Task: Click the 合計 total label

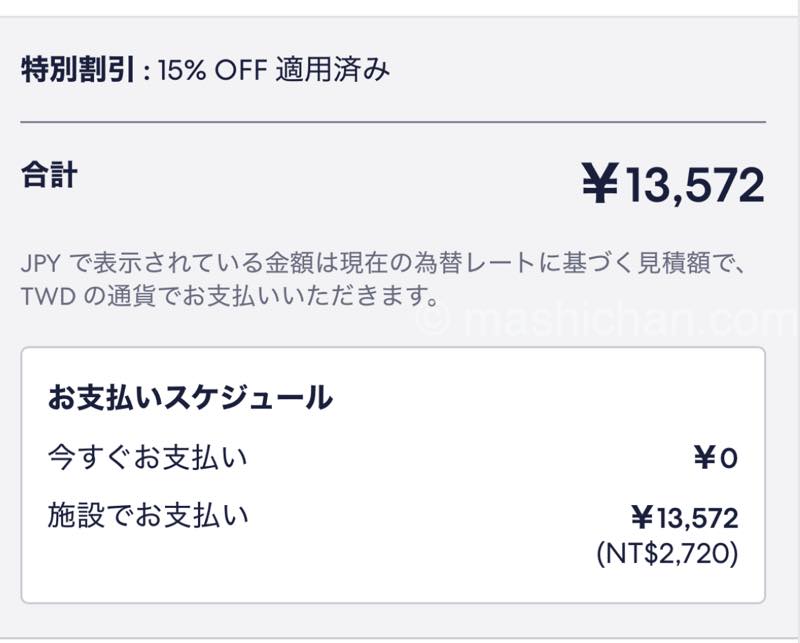Action: click(49, 174)
